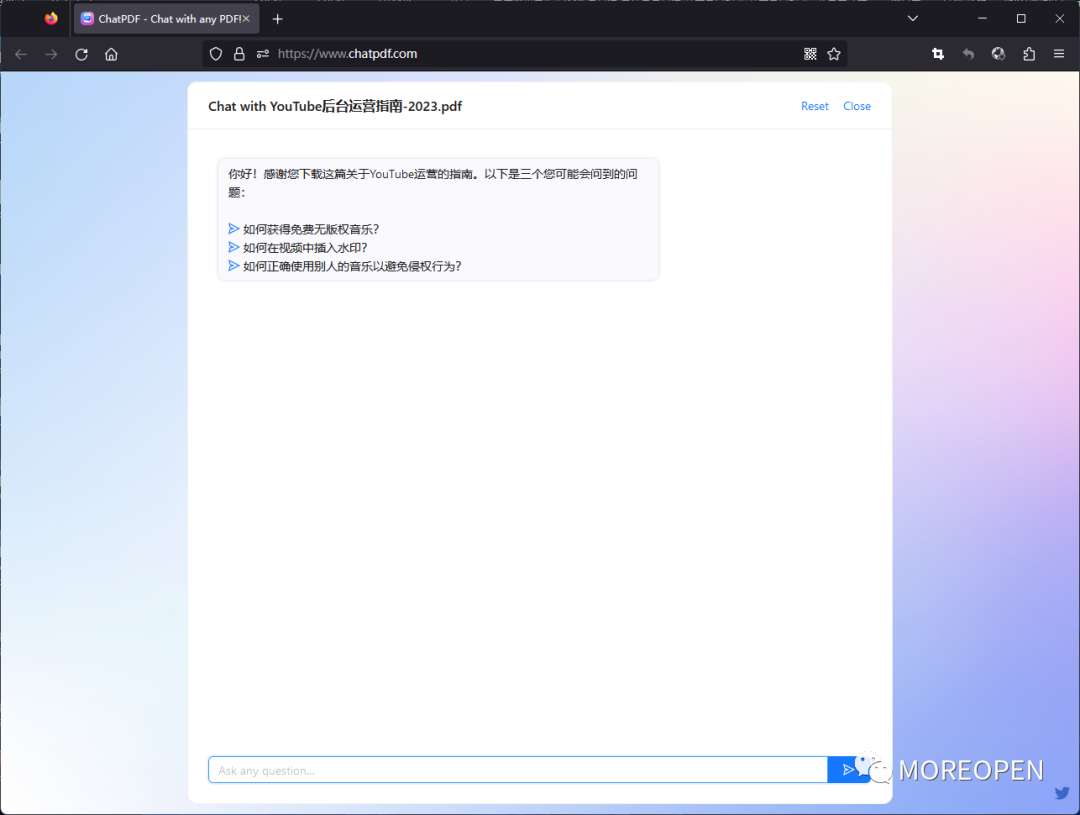Go forward to next page

pyautogui.click(x=51, y=54)
